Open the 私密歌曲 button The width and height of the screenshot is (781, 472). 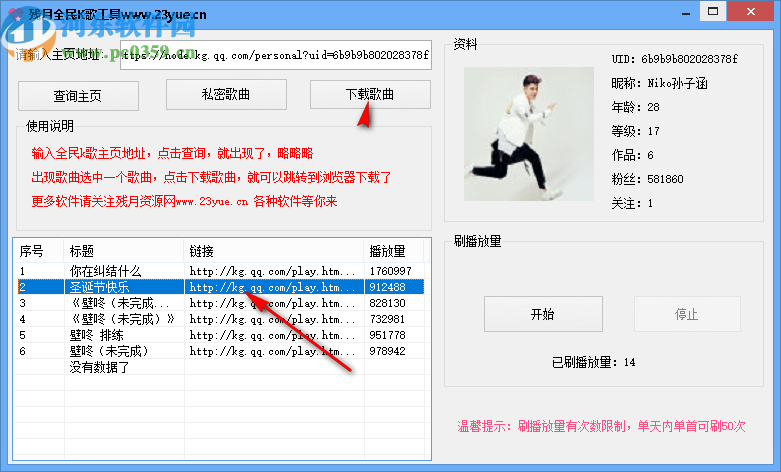click(226, 95)
